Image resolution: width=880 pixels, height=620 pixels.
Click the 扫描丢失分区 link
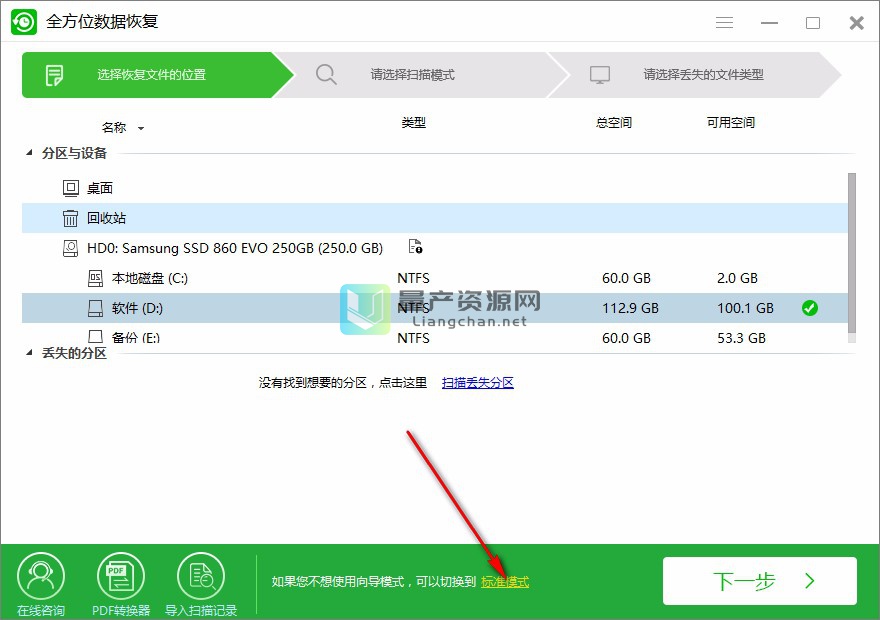478,383
